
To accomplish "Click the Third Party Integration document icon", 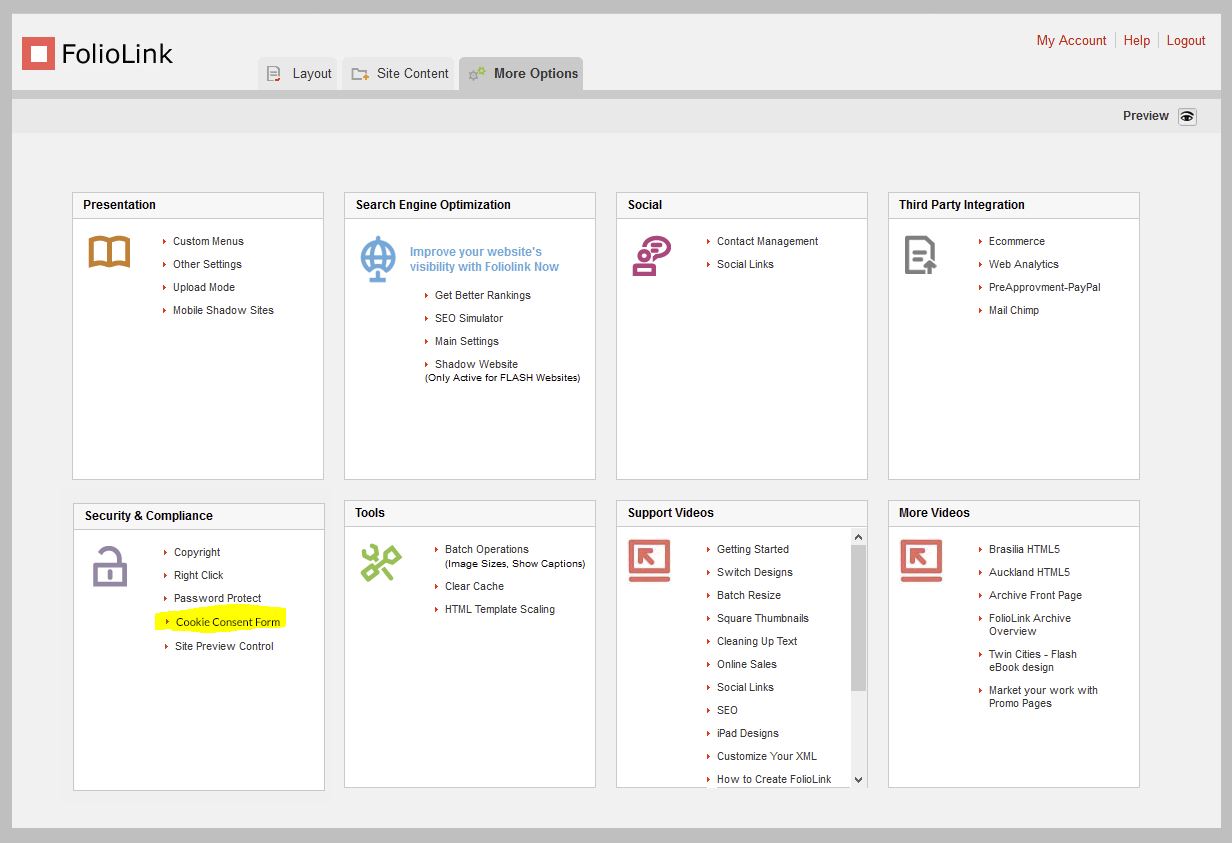I will click(920, 255).
